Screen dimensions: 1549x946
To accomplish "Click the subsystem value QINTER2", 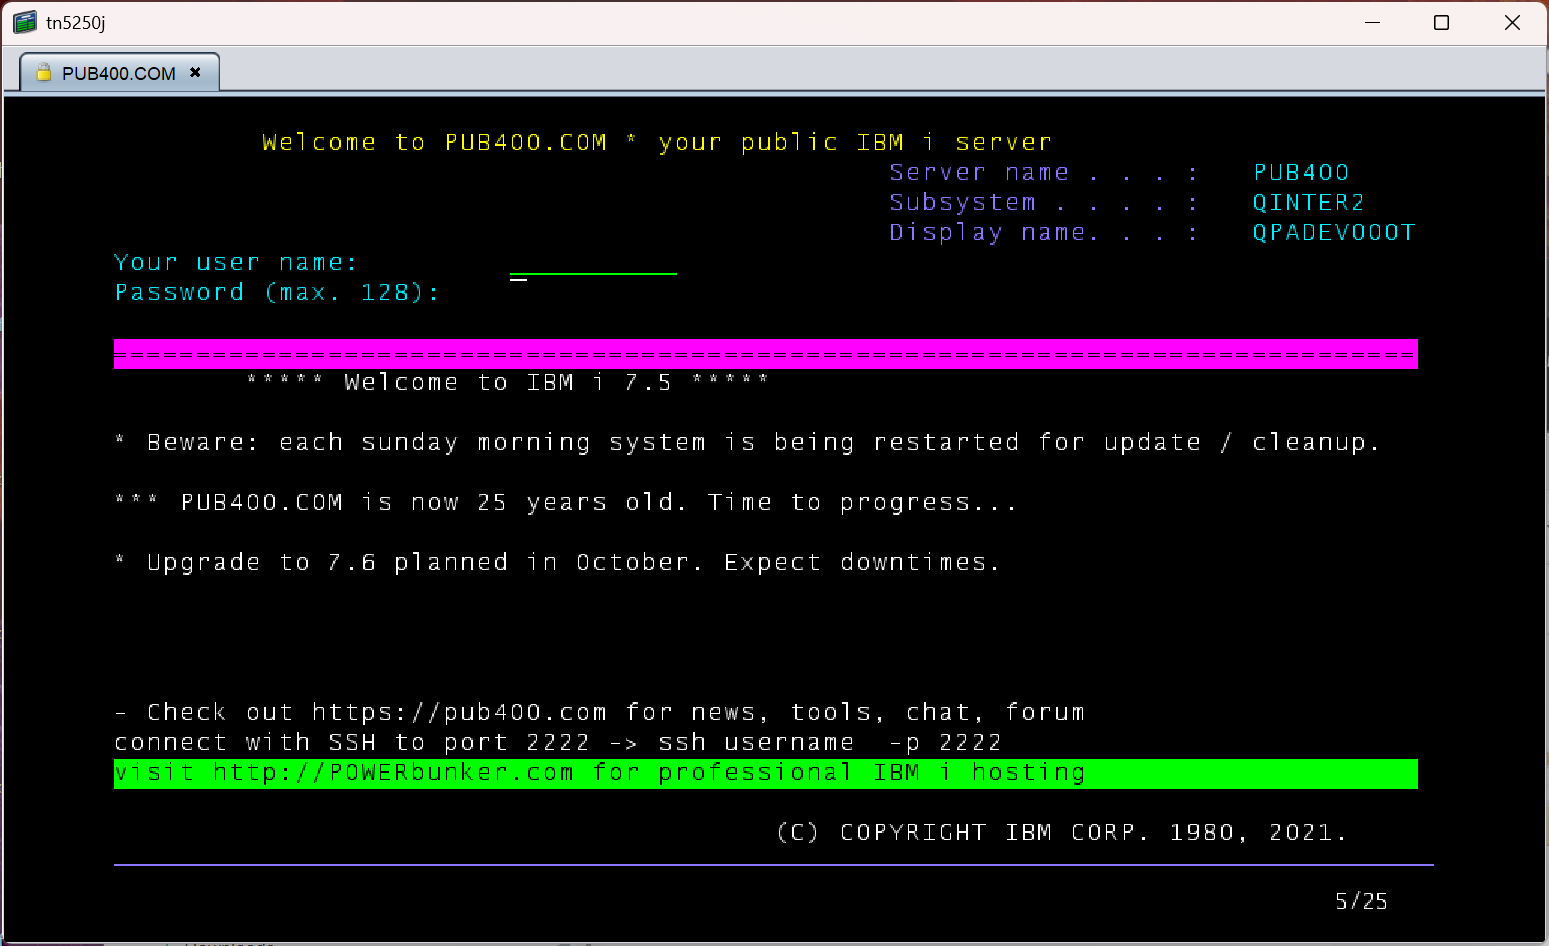I will (x=1308, y=202).
